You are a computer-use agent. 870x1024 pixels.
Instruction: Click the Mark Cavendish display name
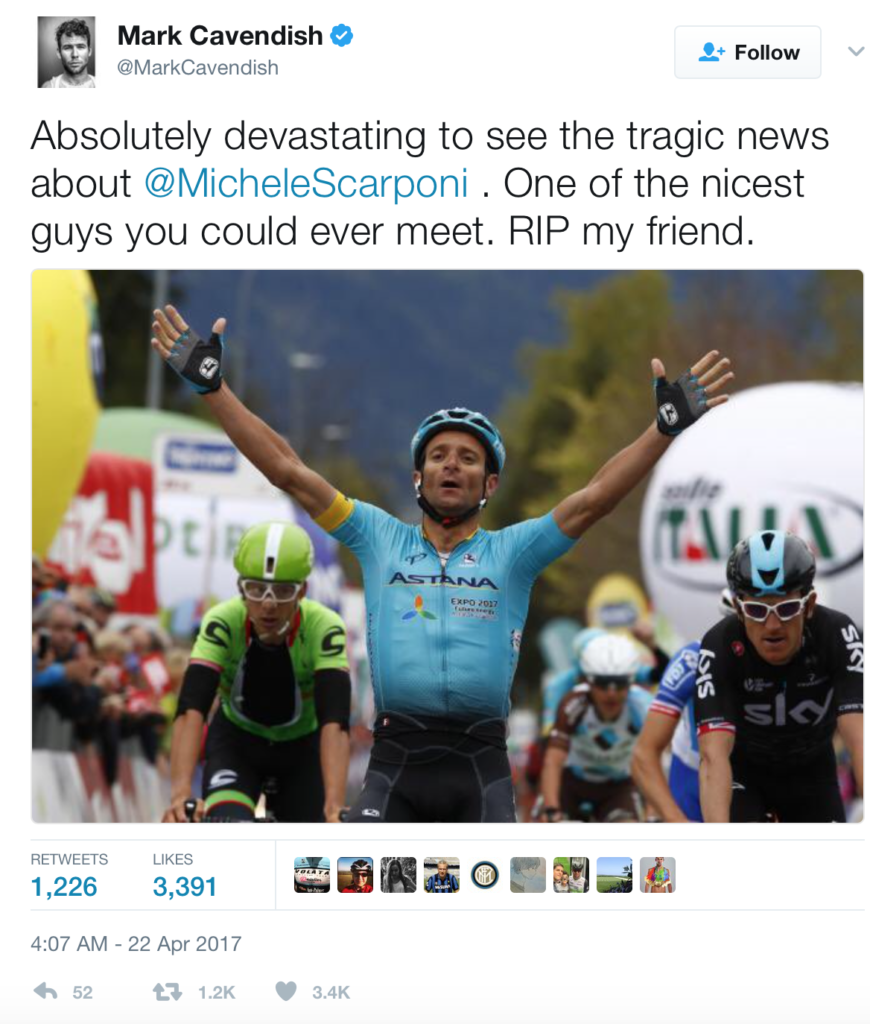(x=220, y=35)
